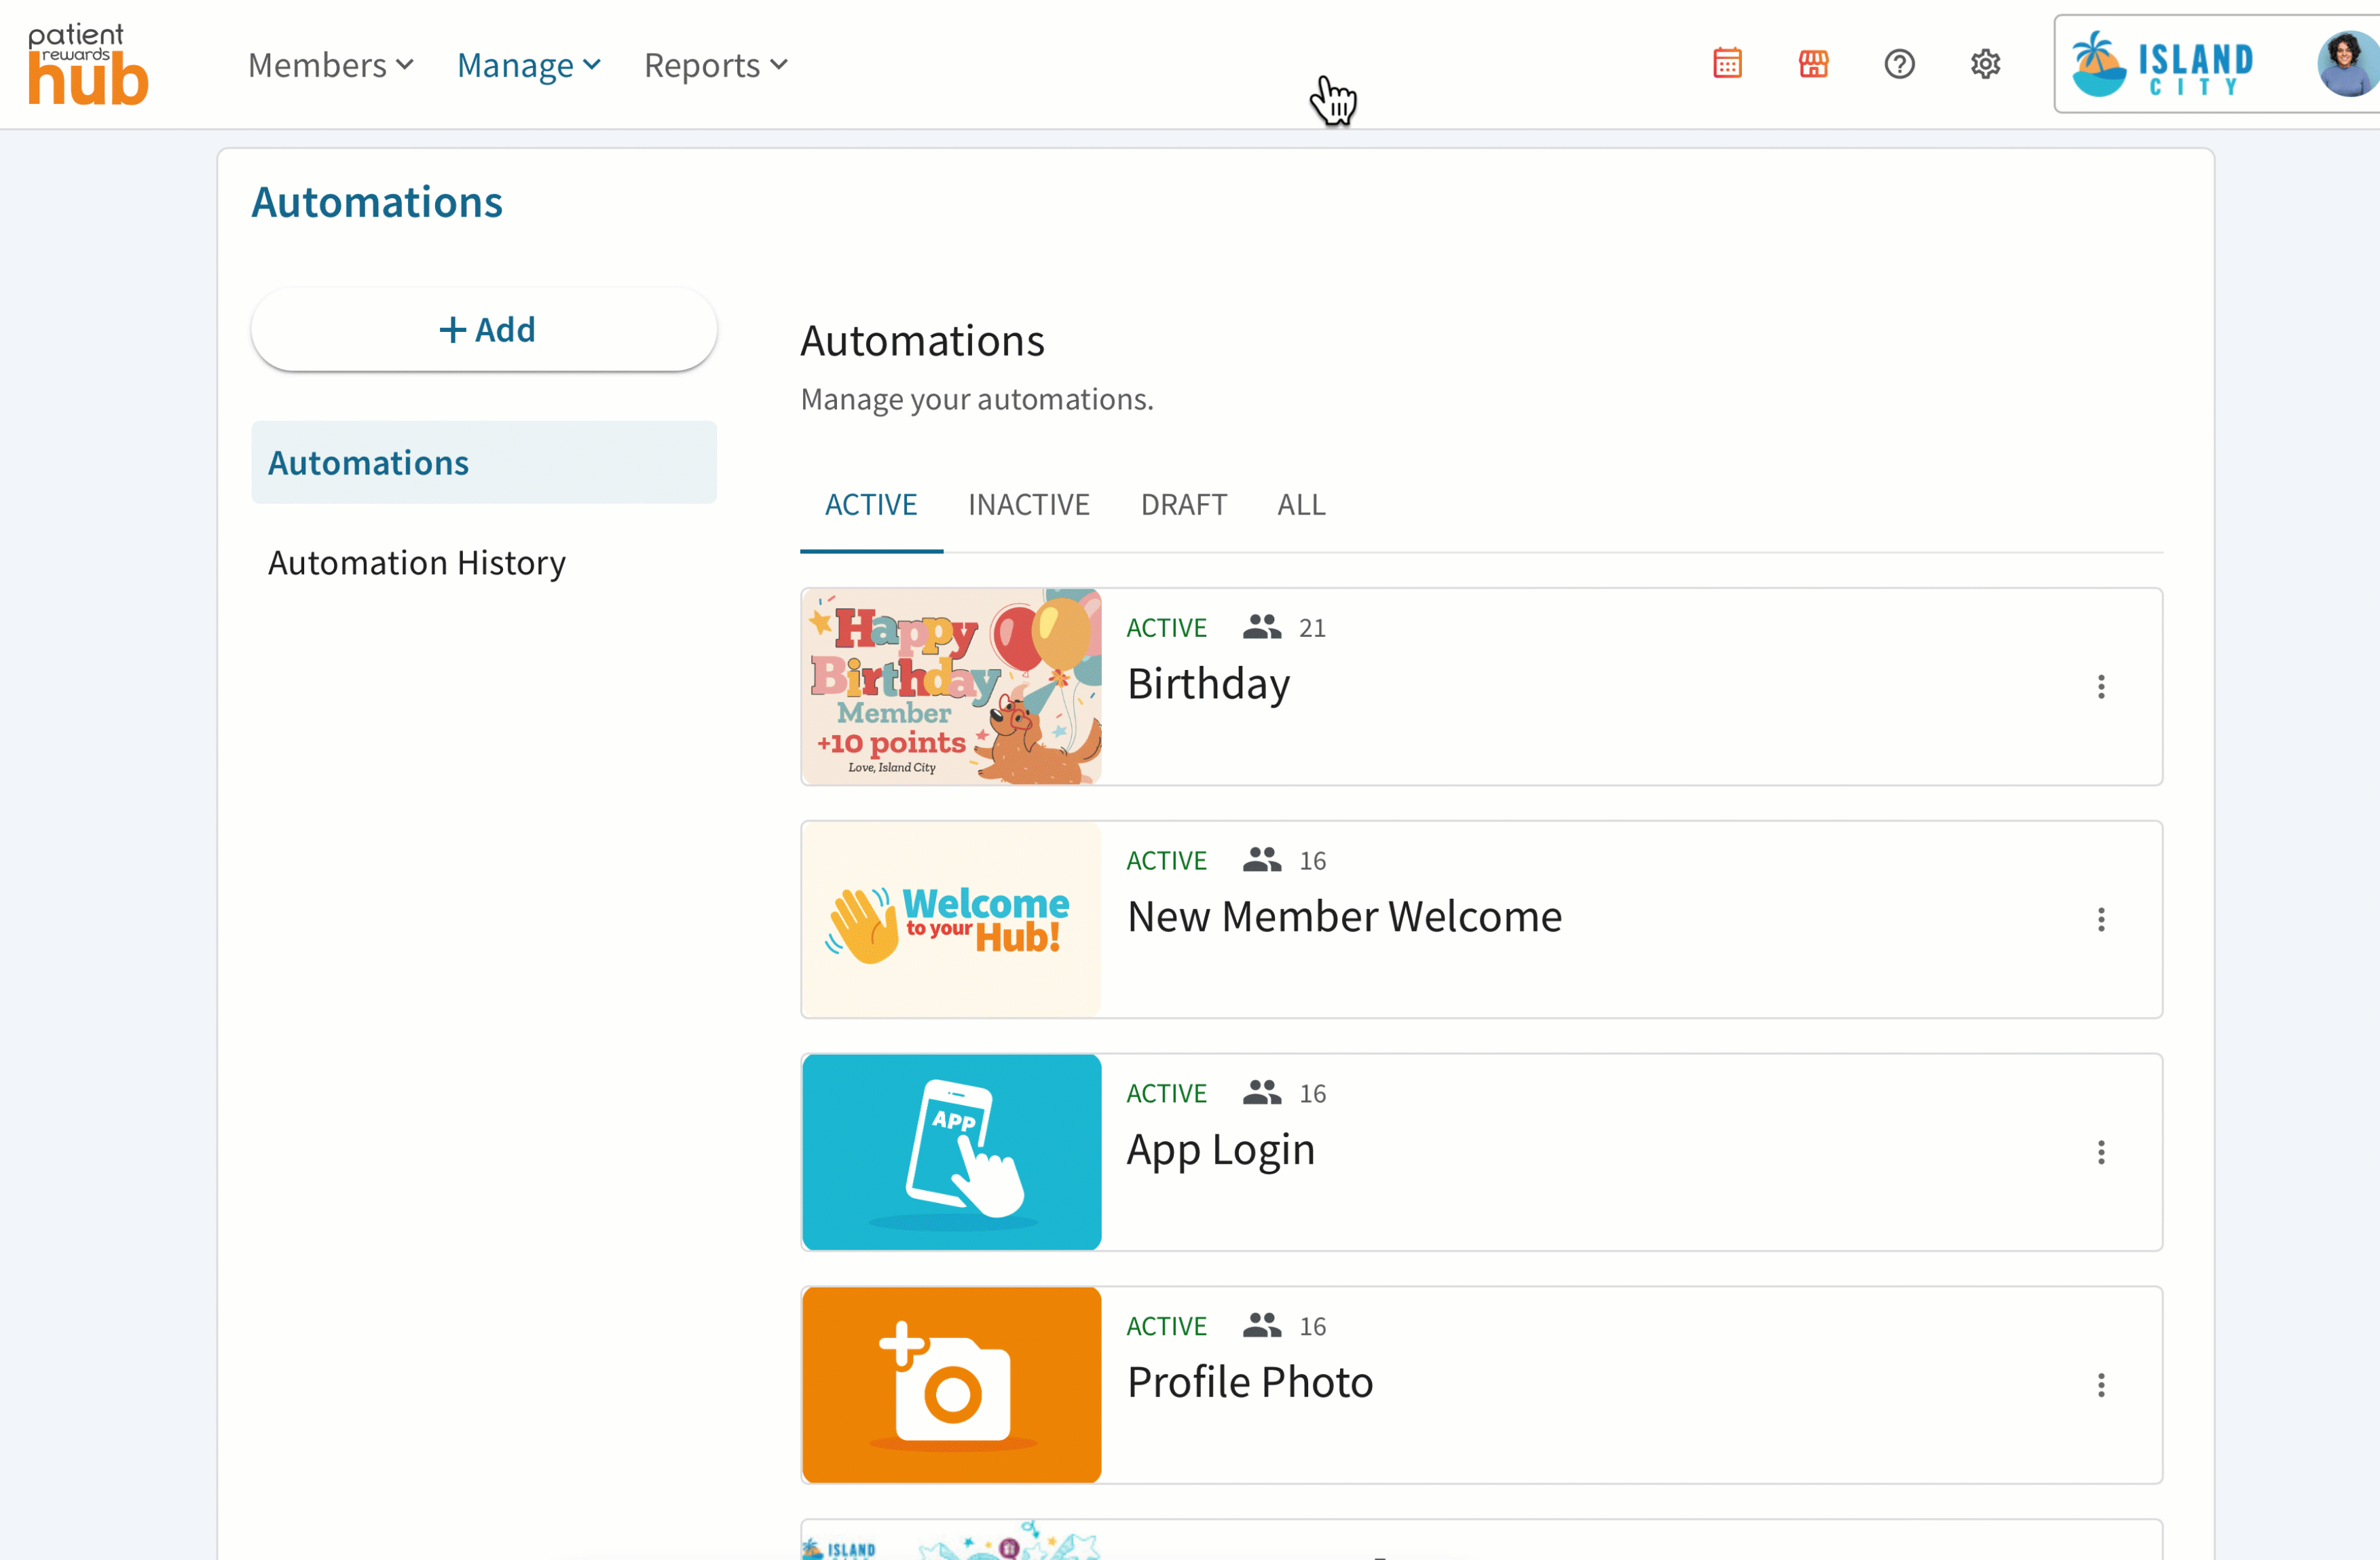Click the 'Manage your automations.' subtitle

click(x=977, y=400)
